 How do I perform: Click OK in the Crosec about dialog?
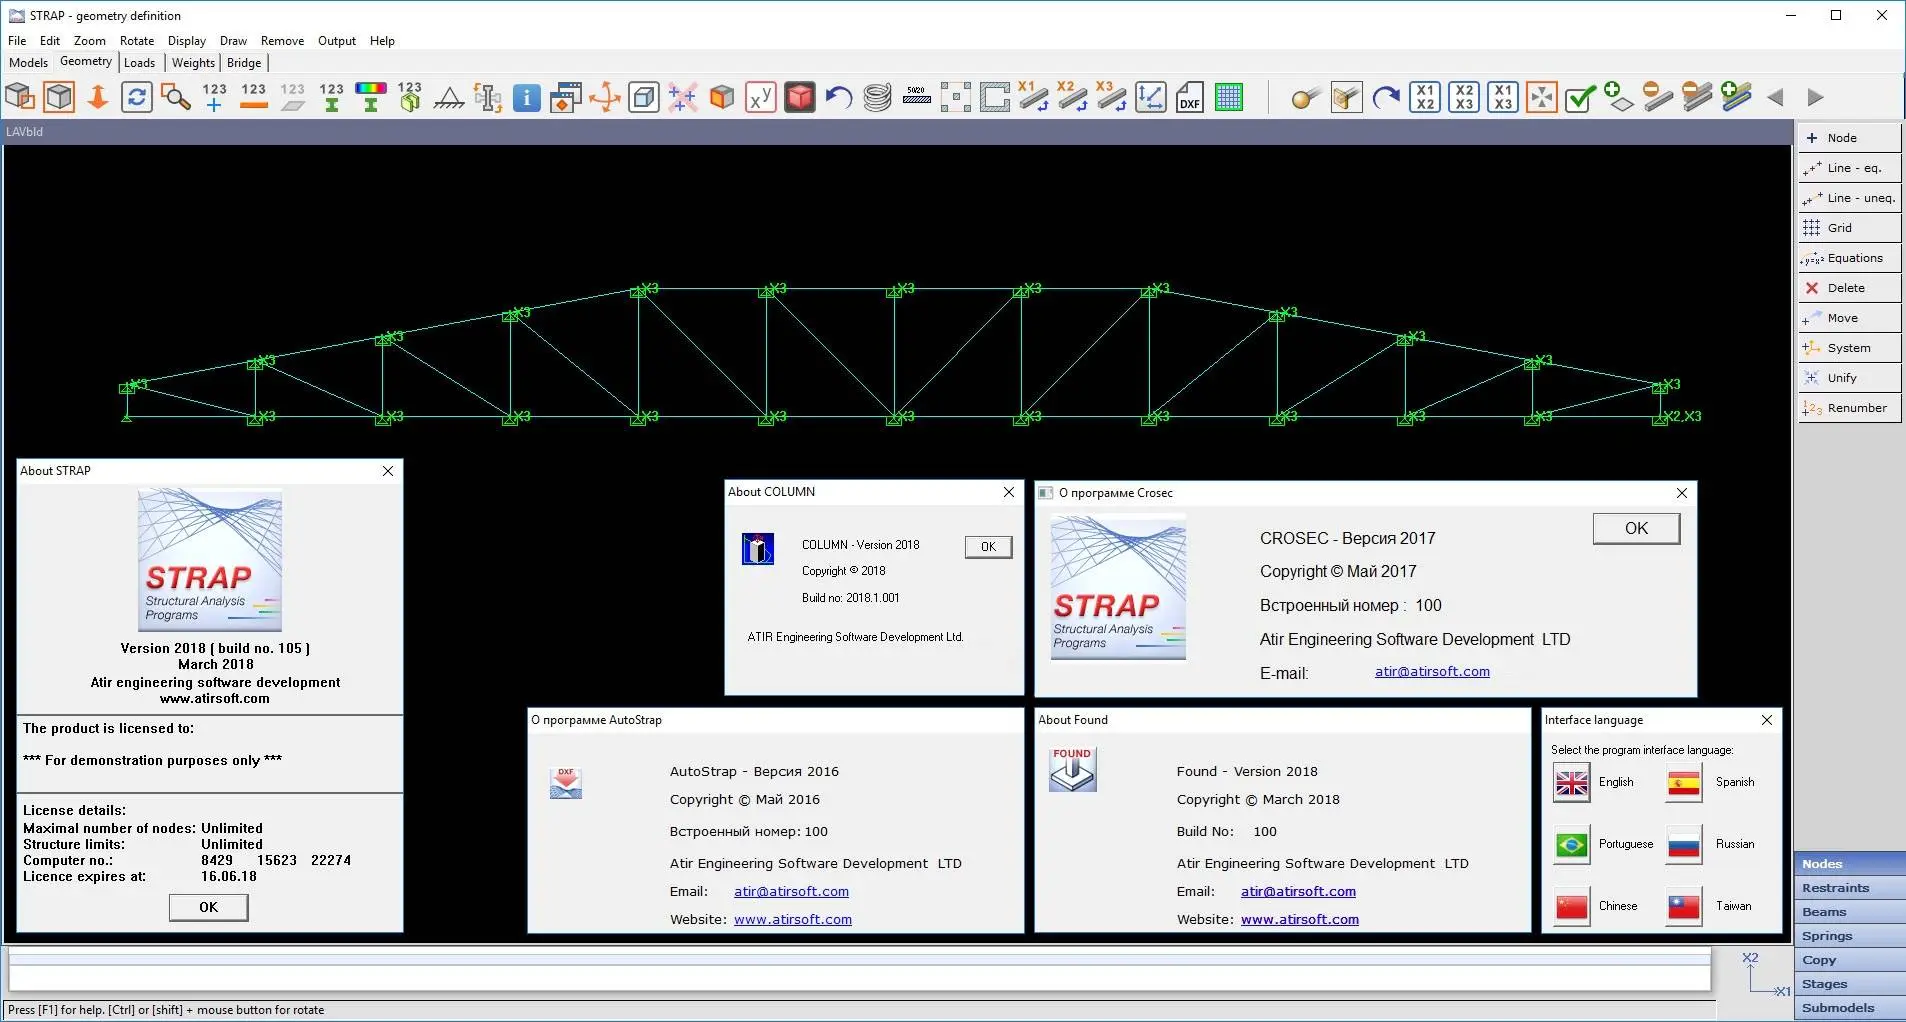[1636, 528]
